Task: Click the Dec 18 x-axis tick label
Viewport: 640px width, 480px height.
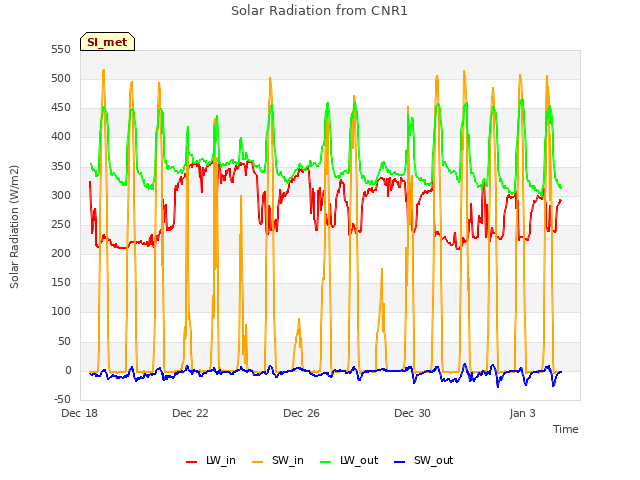Action: click(79, 413)
